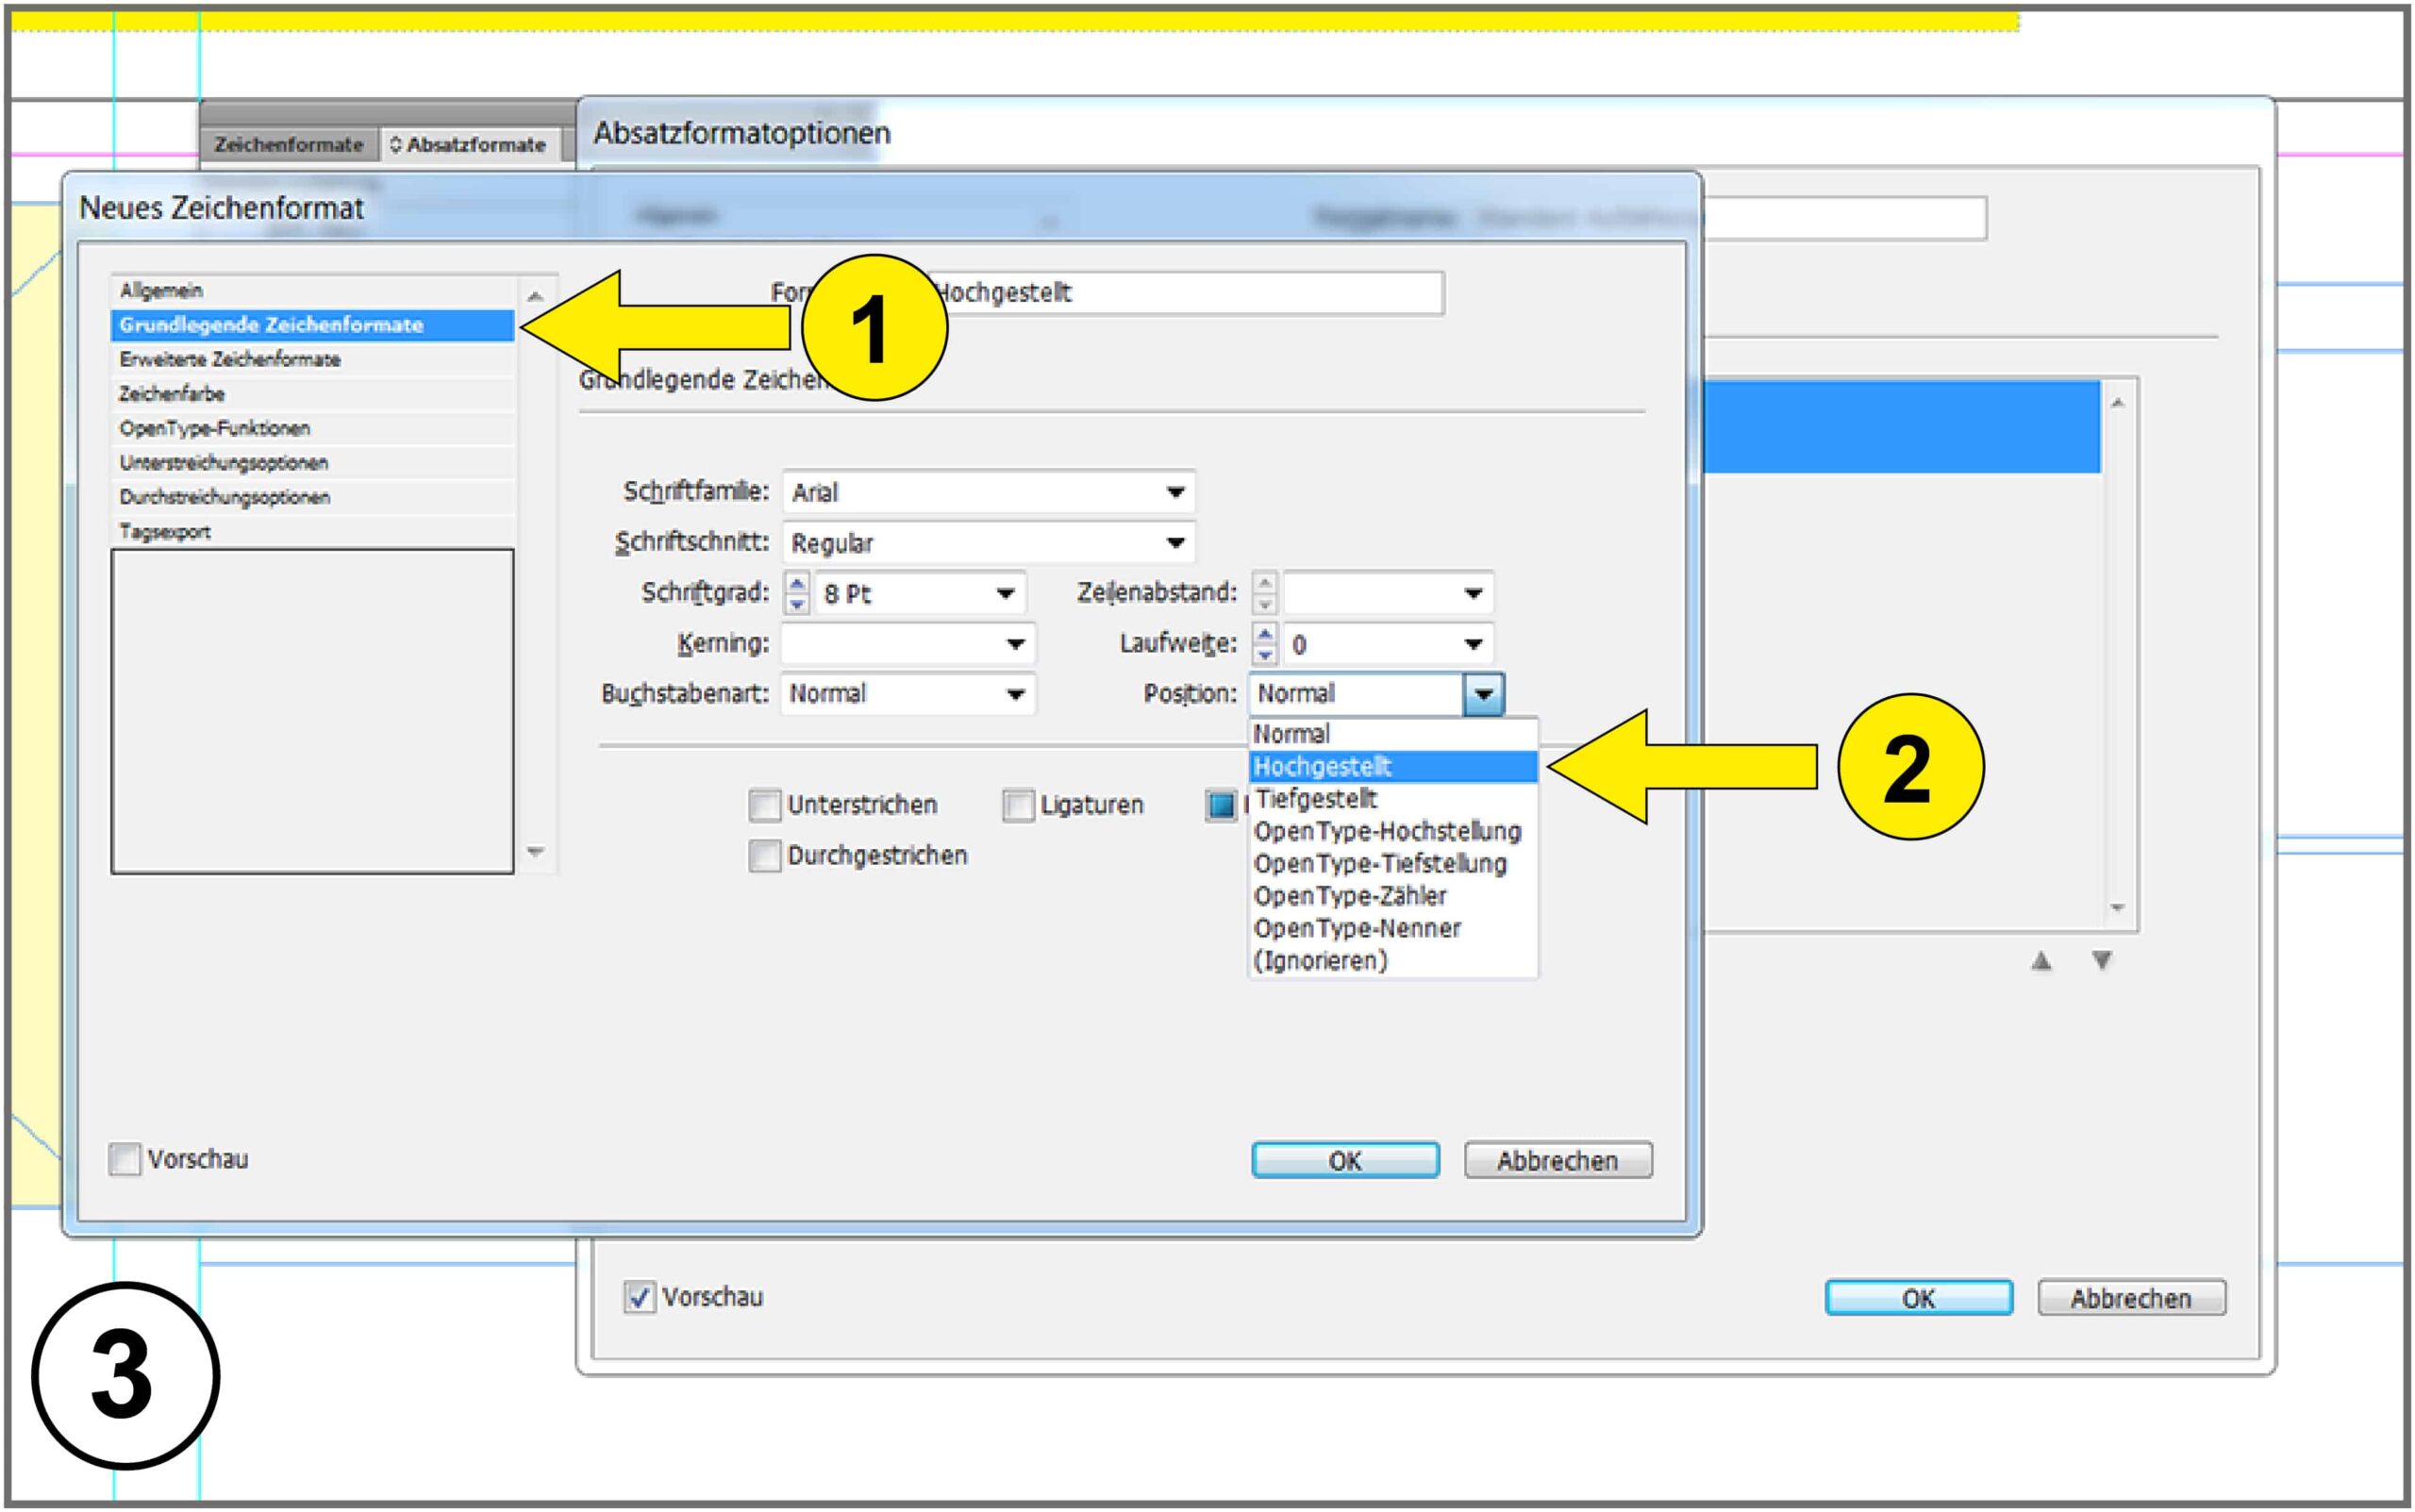Expand the Buchstabenart dropdown
Image resolution: width=2415 pixels, height=1512 pixels.
(x=1015, y=694)
